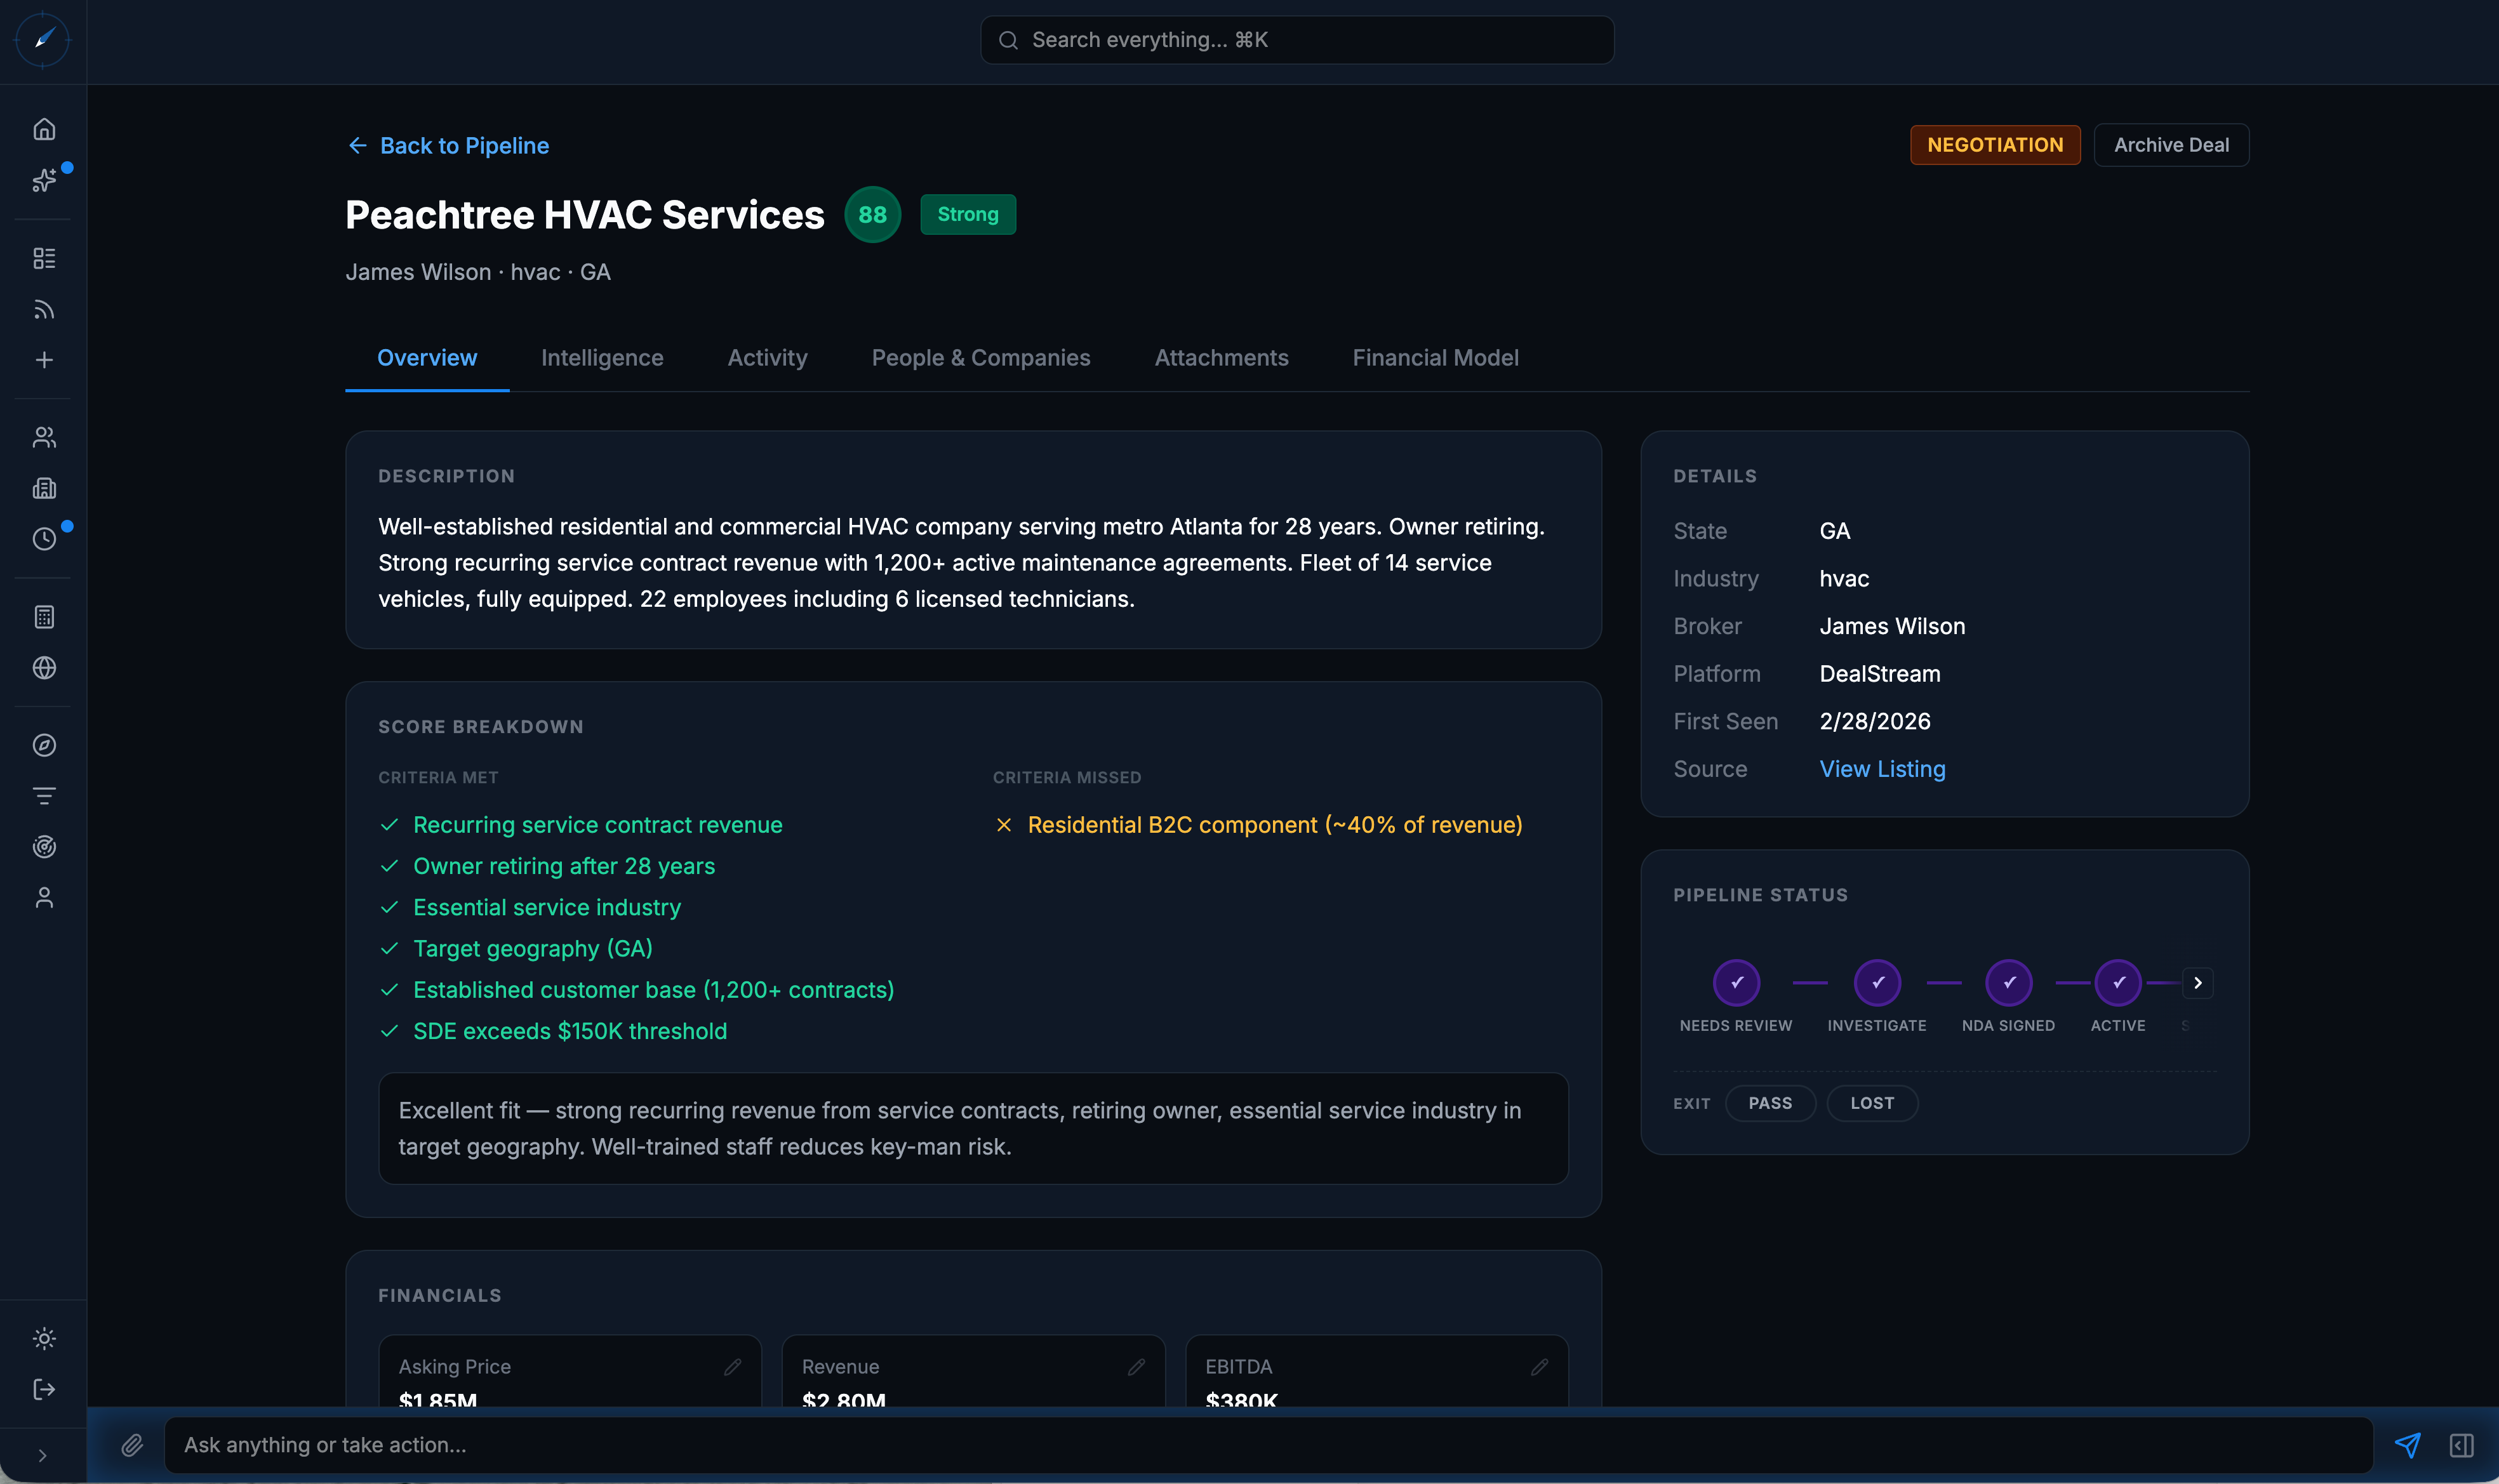
Task: Click the Archive Deal button
Action: point(2170,144)
